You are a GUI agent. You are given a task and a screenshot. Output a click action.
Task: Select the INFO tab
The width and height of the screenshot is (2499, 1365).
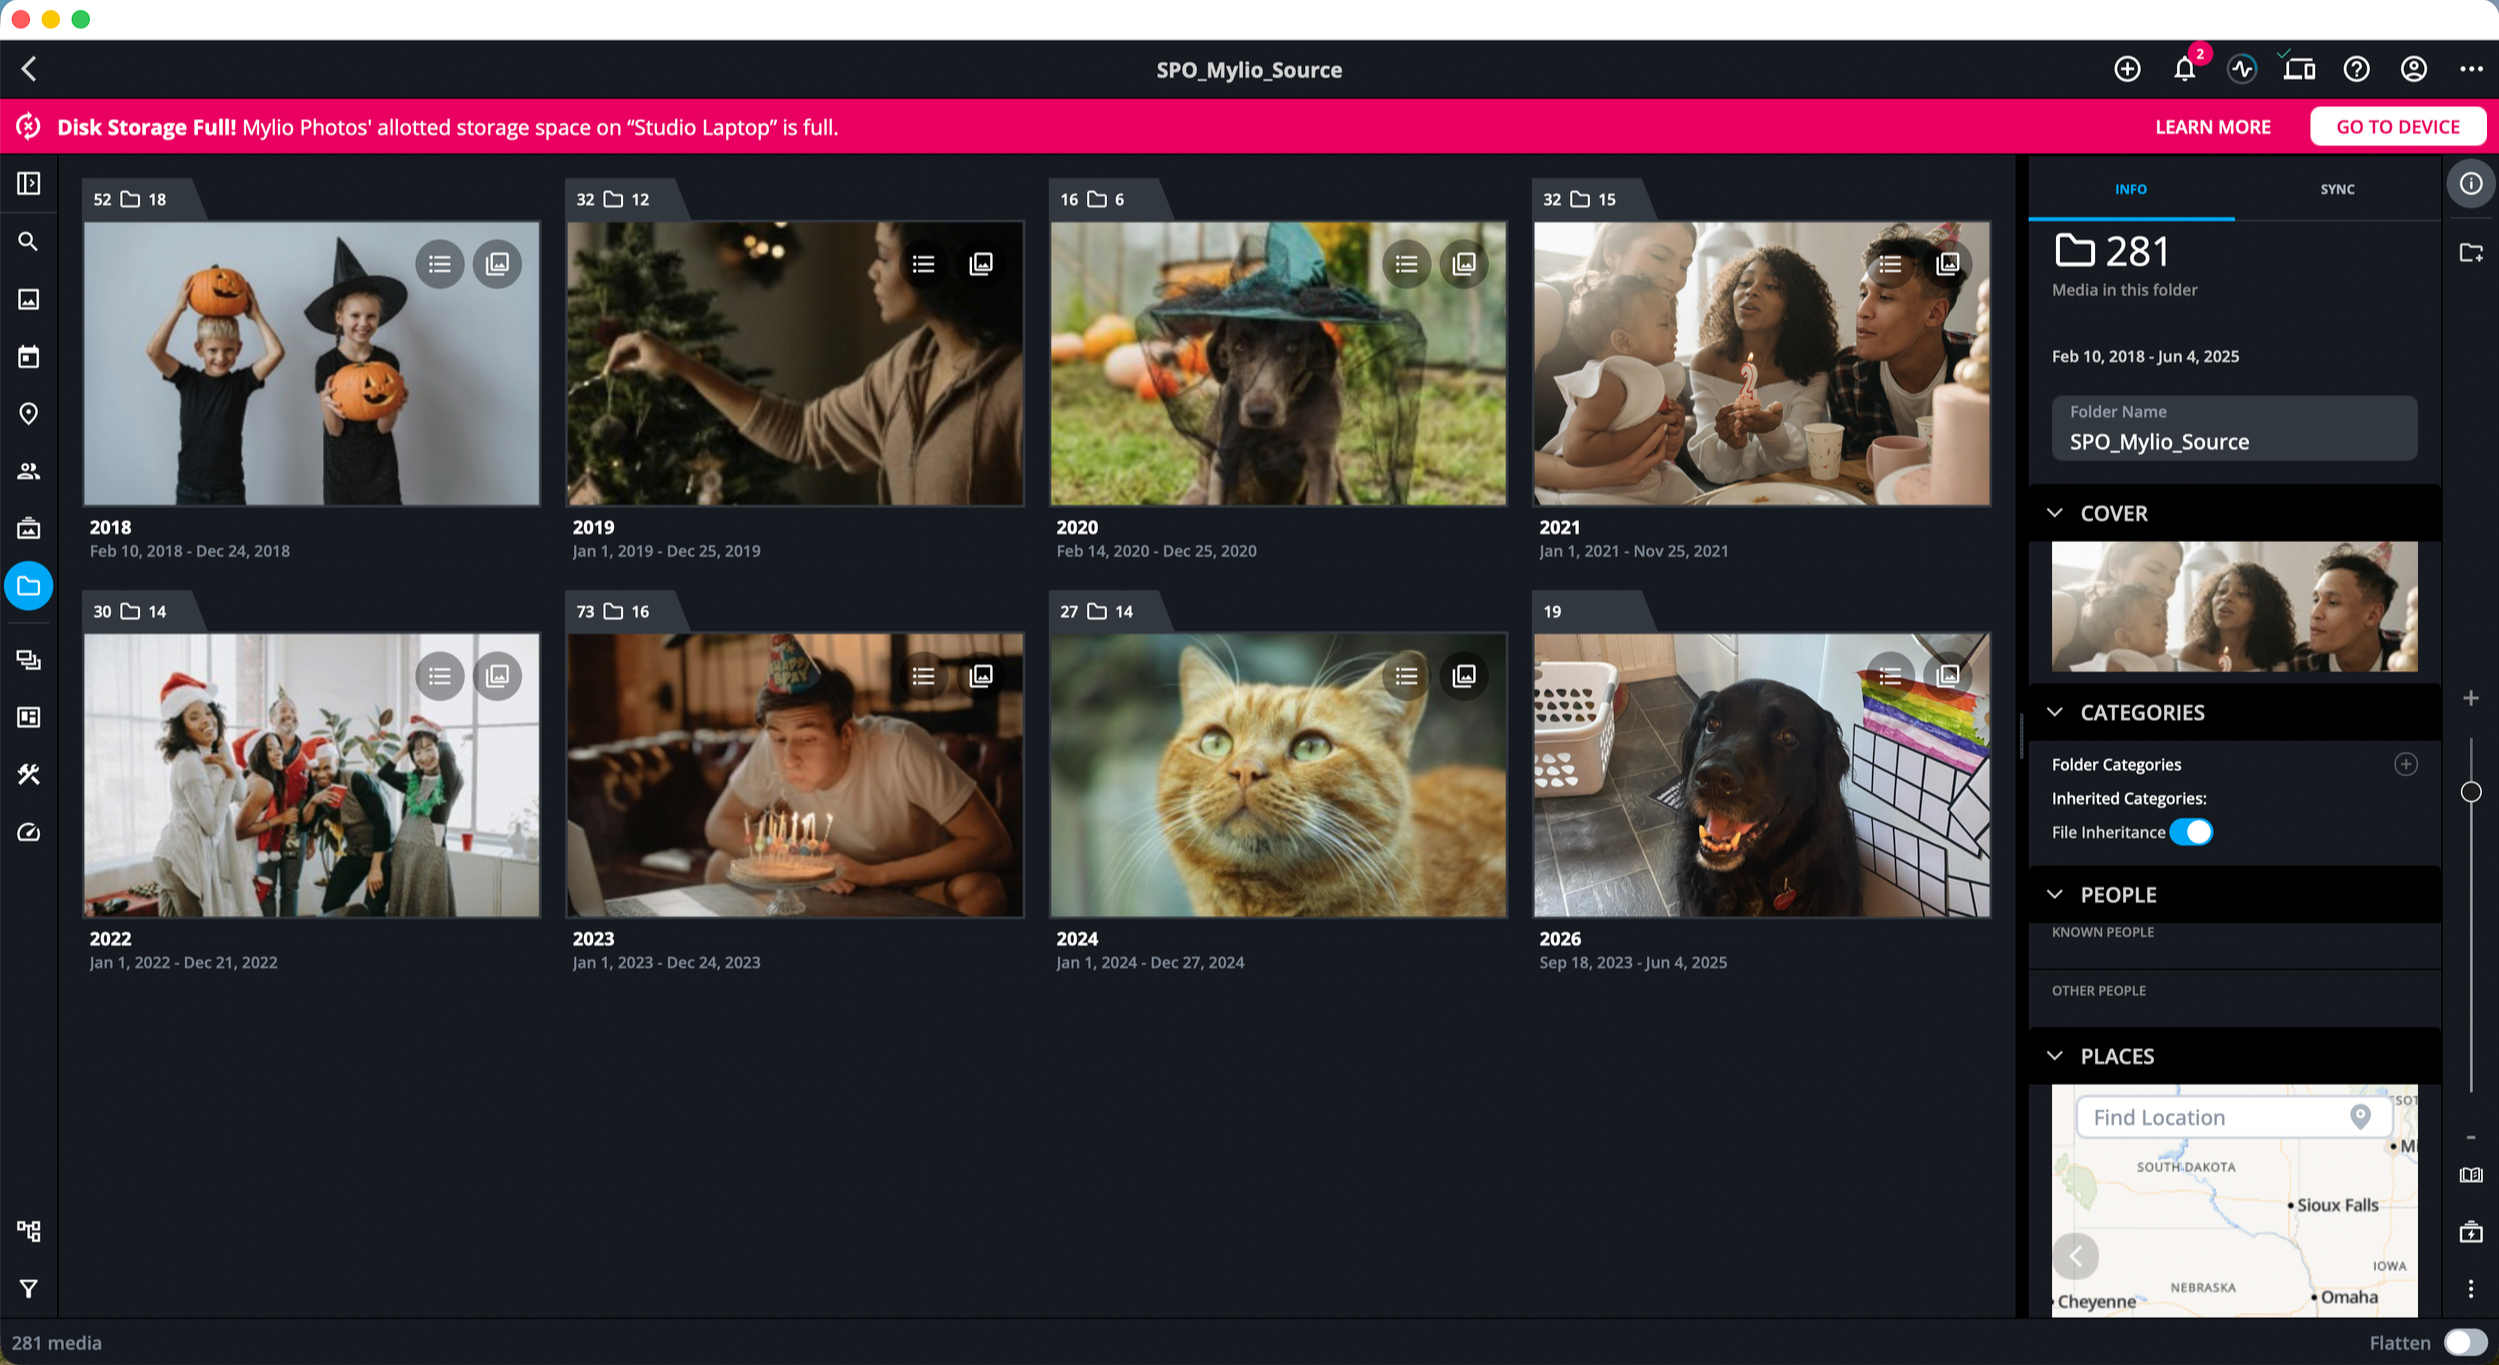(2130, 189)
